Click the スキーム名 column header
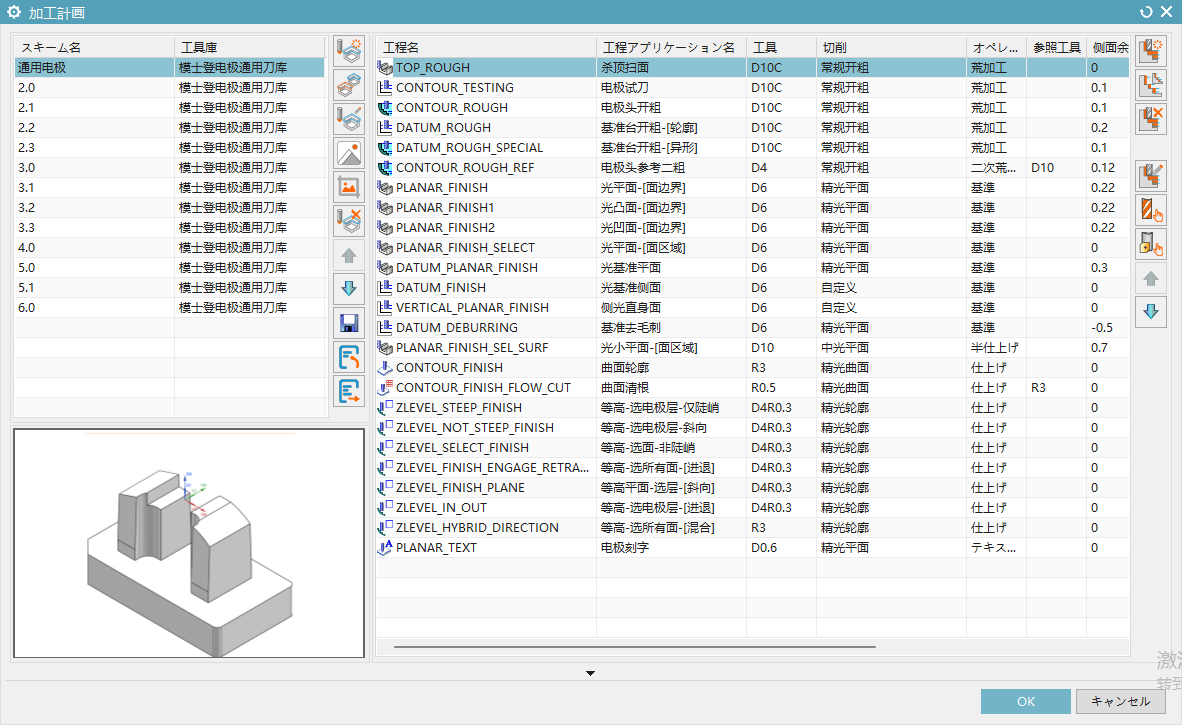 click(x=94, y=47)
